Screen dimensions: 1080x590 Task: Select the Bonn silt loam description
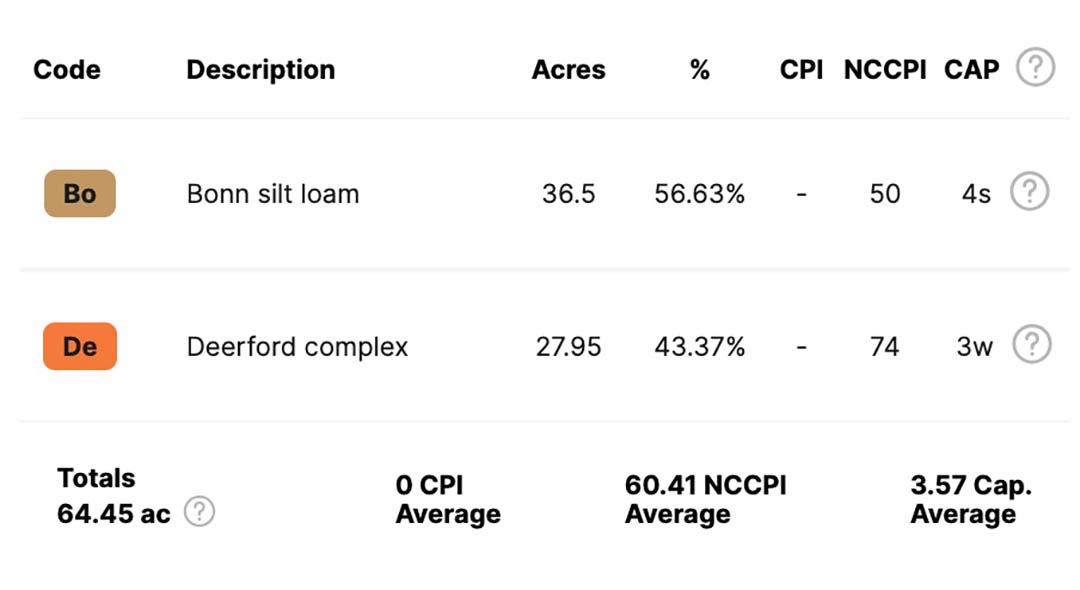pyautogui.click(x=273, y=194)
